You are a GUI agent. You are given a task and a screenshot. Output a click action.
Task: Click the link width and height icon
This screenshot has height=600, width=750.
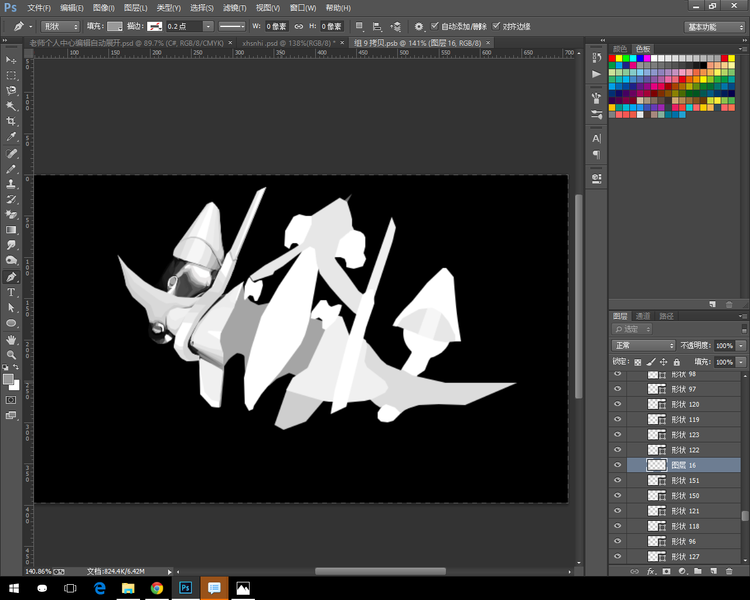[299, 26]
